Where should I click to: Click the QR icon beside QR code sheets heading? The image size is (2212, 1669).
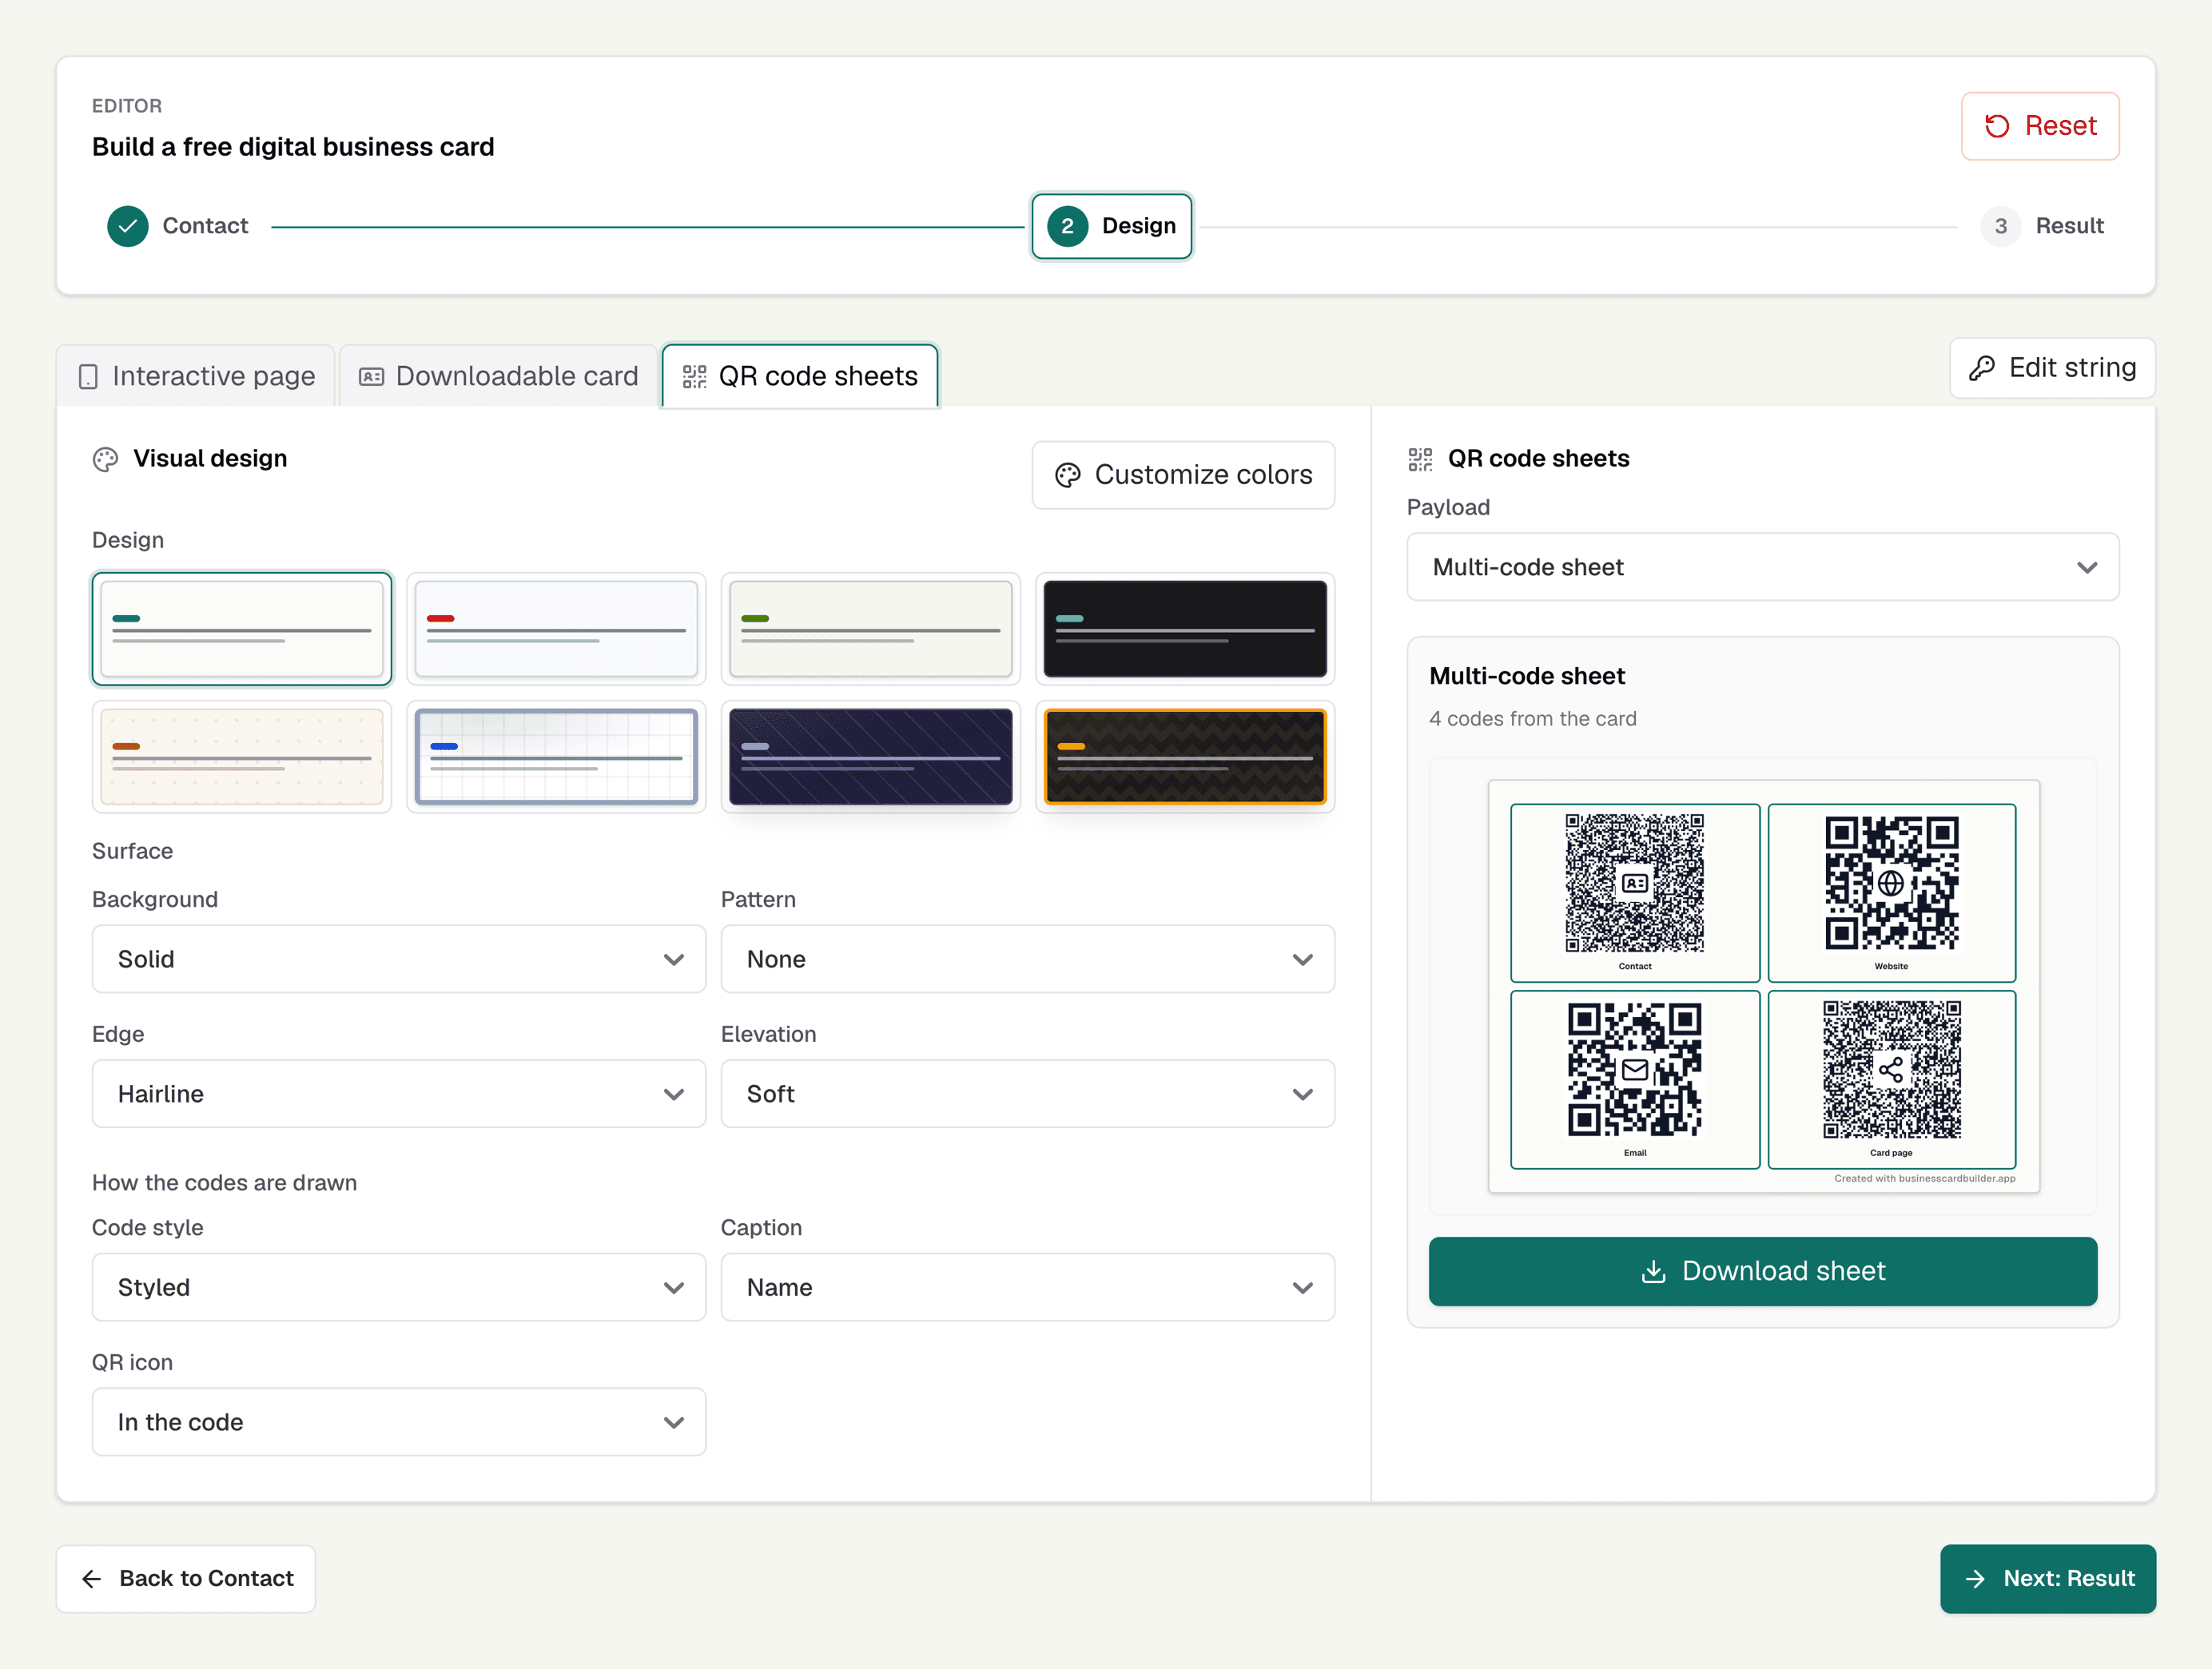point(1420,459)
